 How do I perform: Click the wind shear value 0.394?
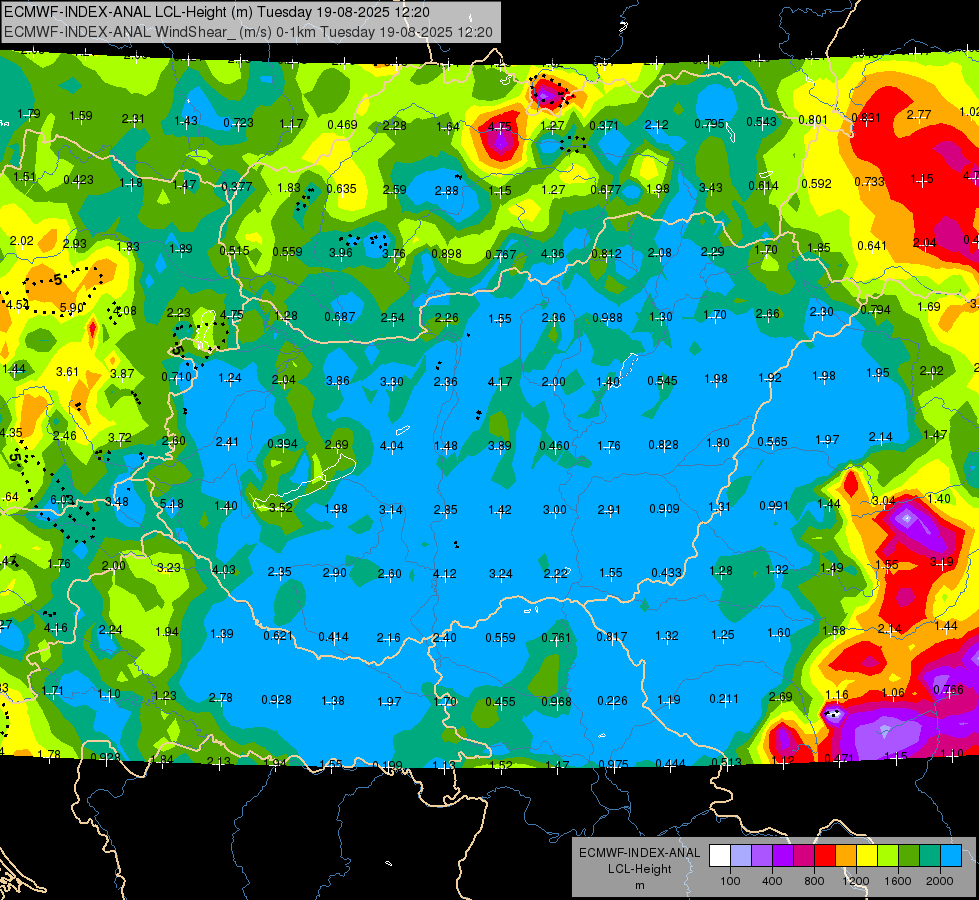(282, 443)
